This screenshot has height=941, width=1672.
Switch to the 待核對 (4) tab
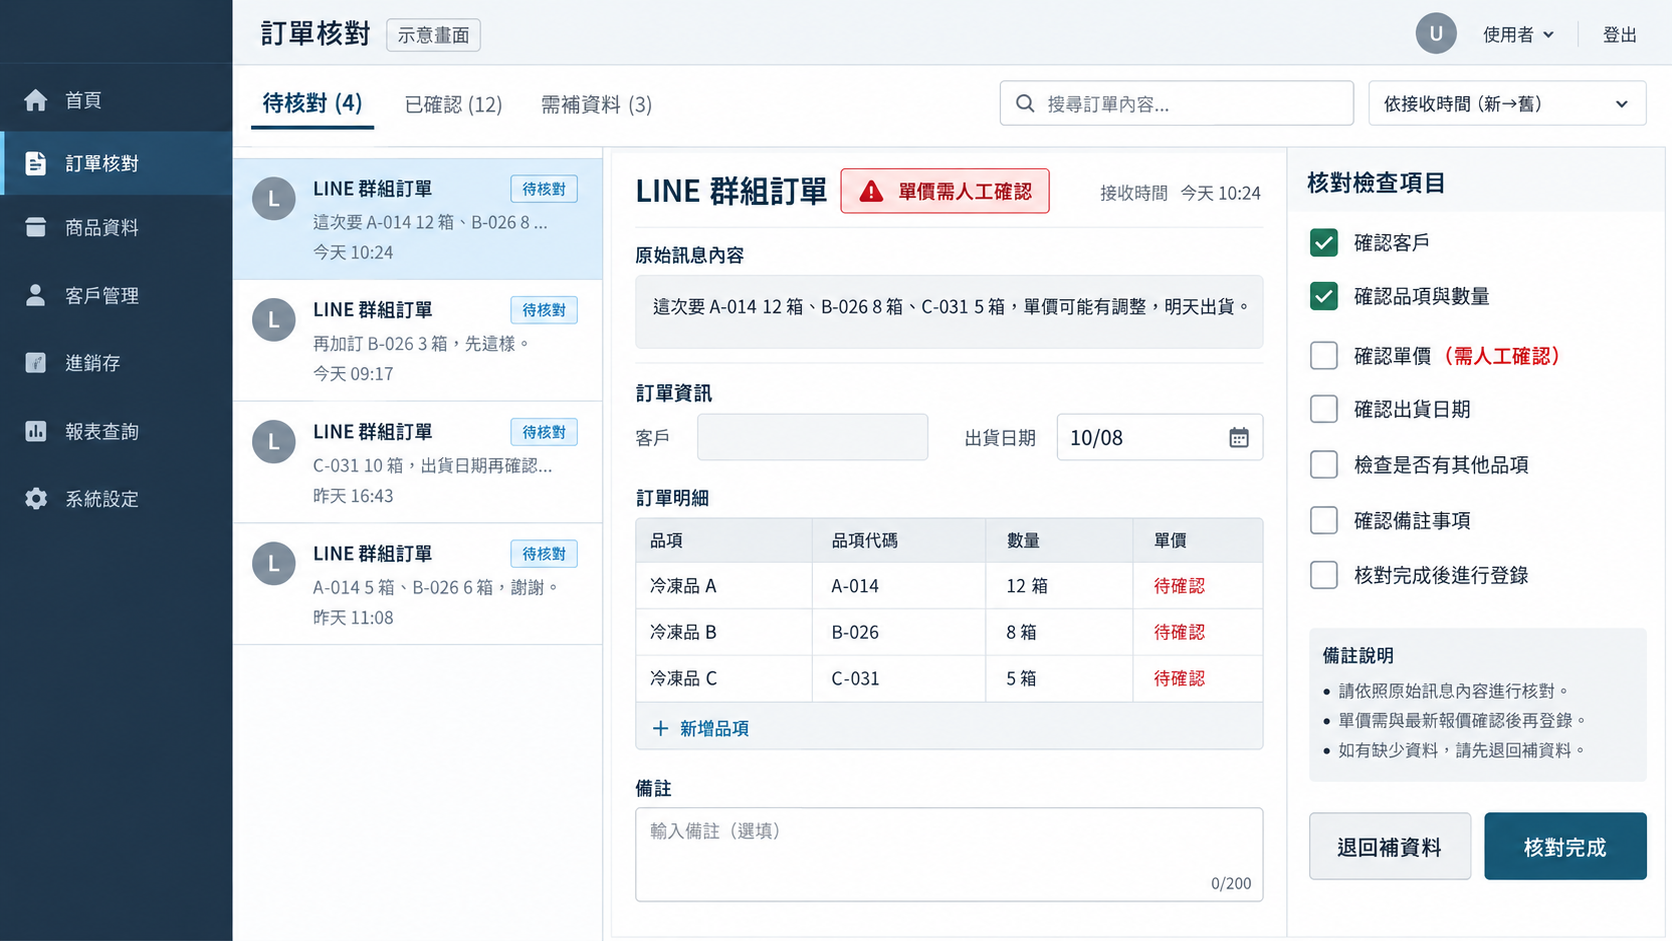click(x=312, y=104)
